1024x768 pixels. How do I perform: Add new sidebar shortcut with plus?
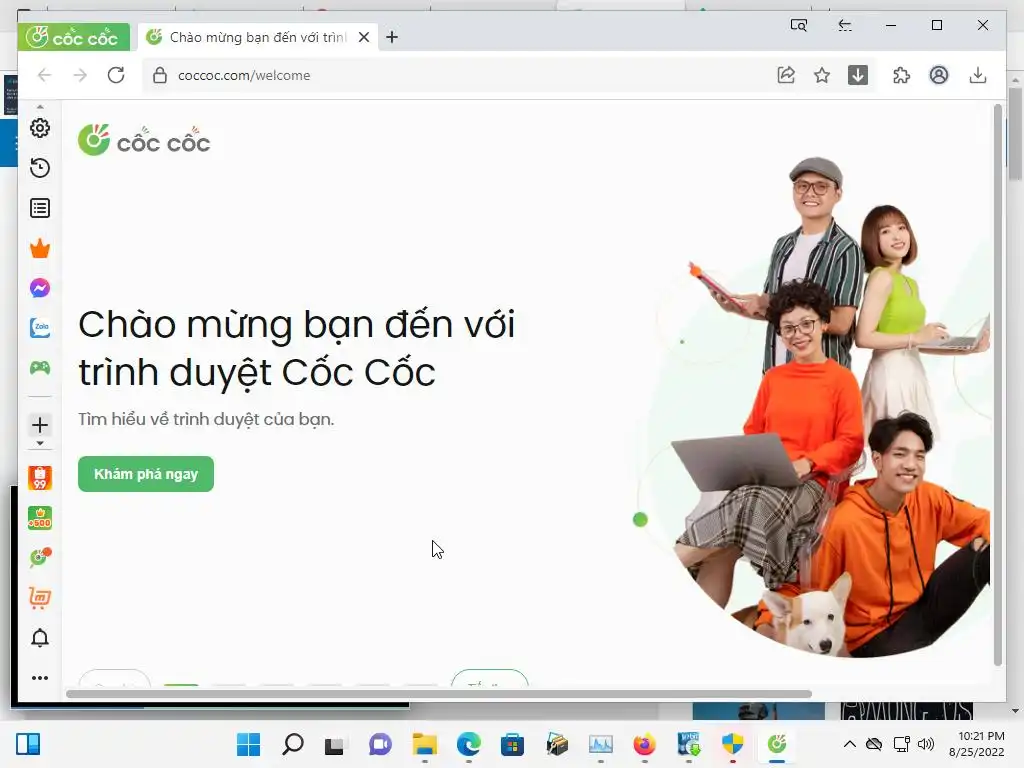coord(40,425)
